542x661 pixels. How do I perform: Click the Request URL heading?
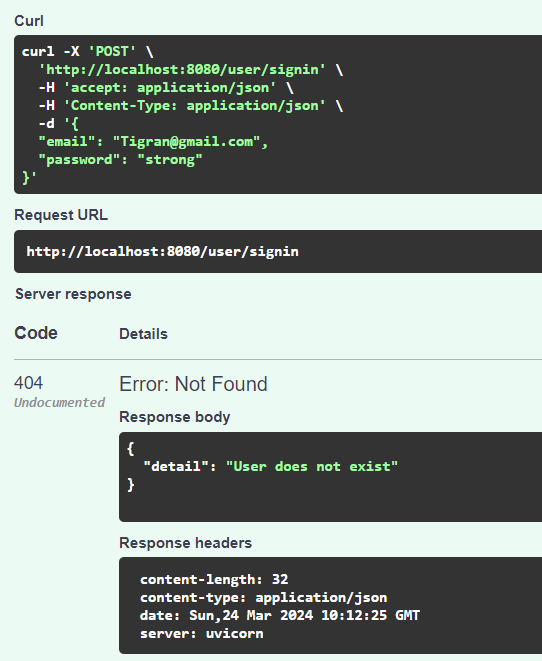(x=61, y=215)
